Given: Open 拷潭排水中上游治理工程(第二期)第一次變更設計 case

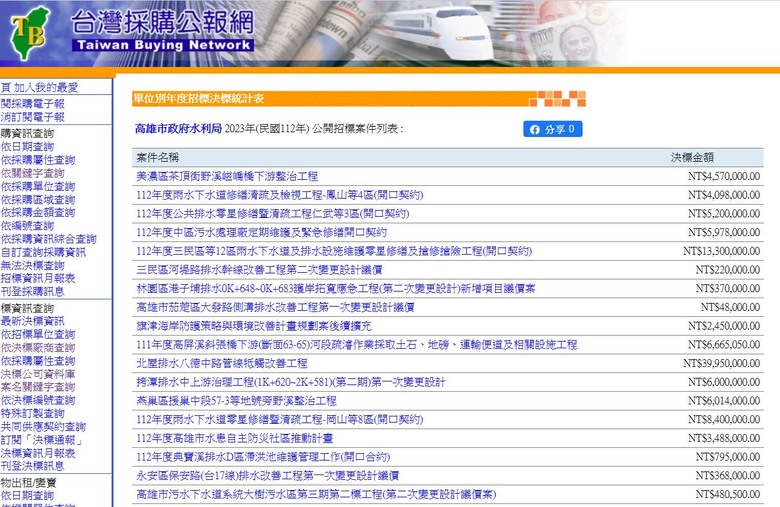Looking at the screenshot, I should (x=291, y=382).
